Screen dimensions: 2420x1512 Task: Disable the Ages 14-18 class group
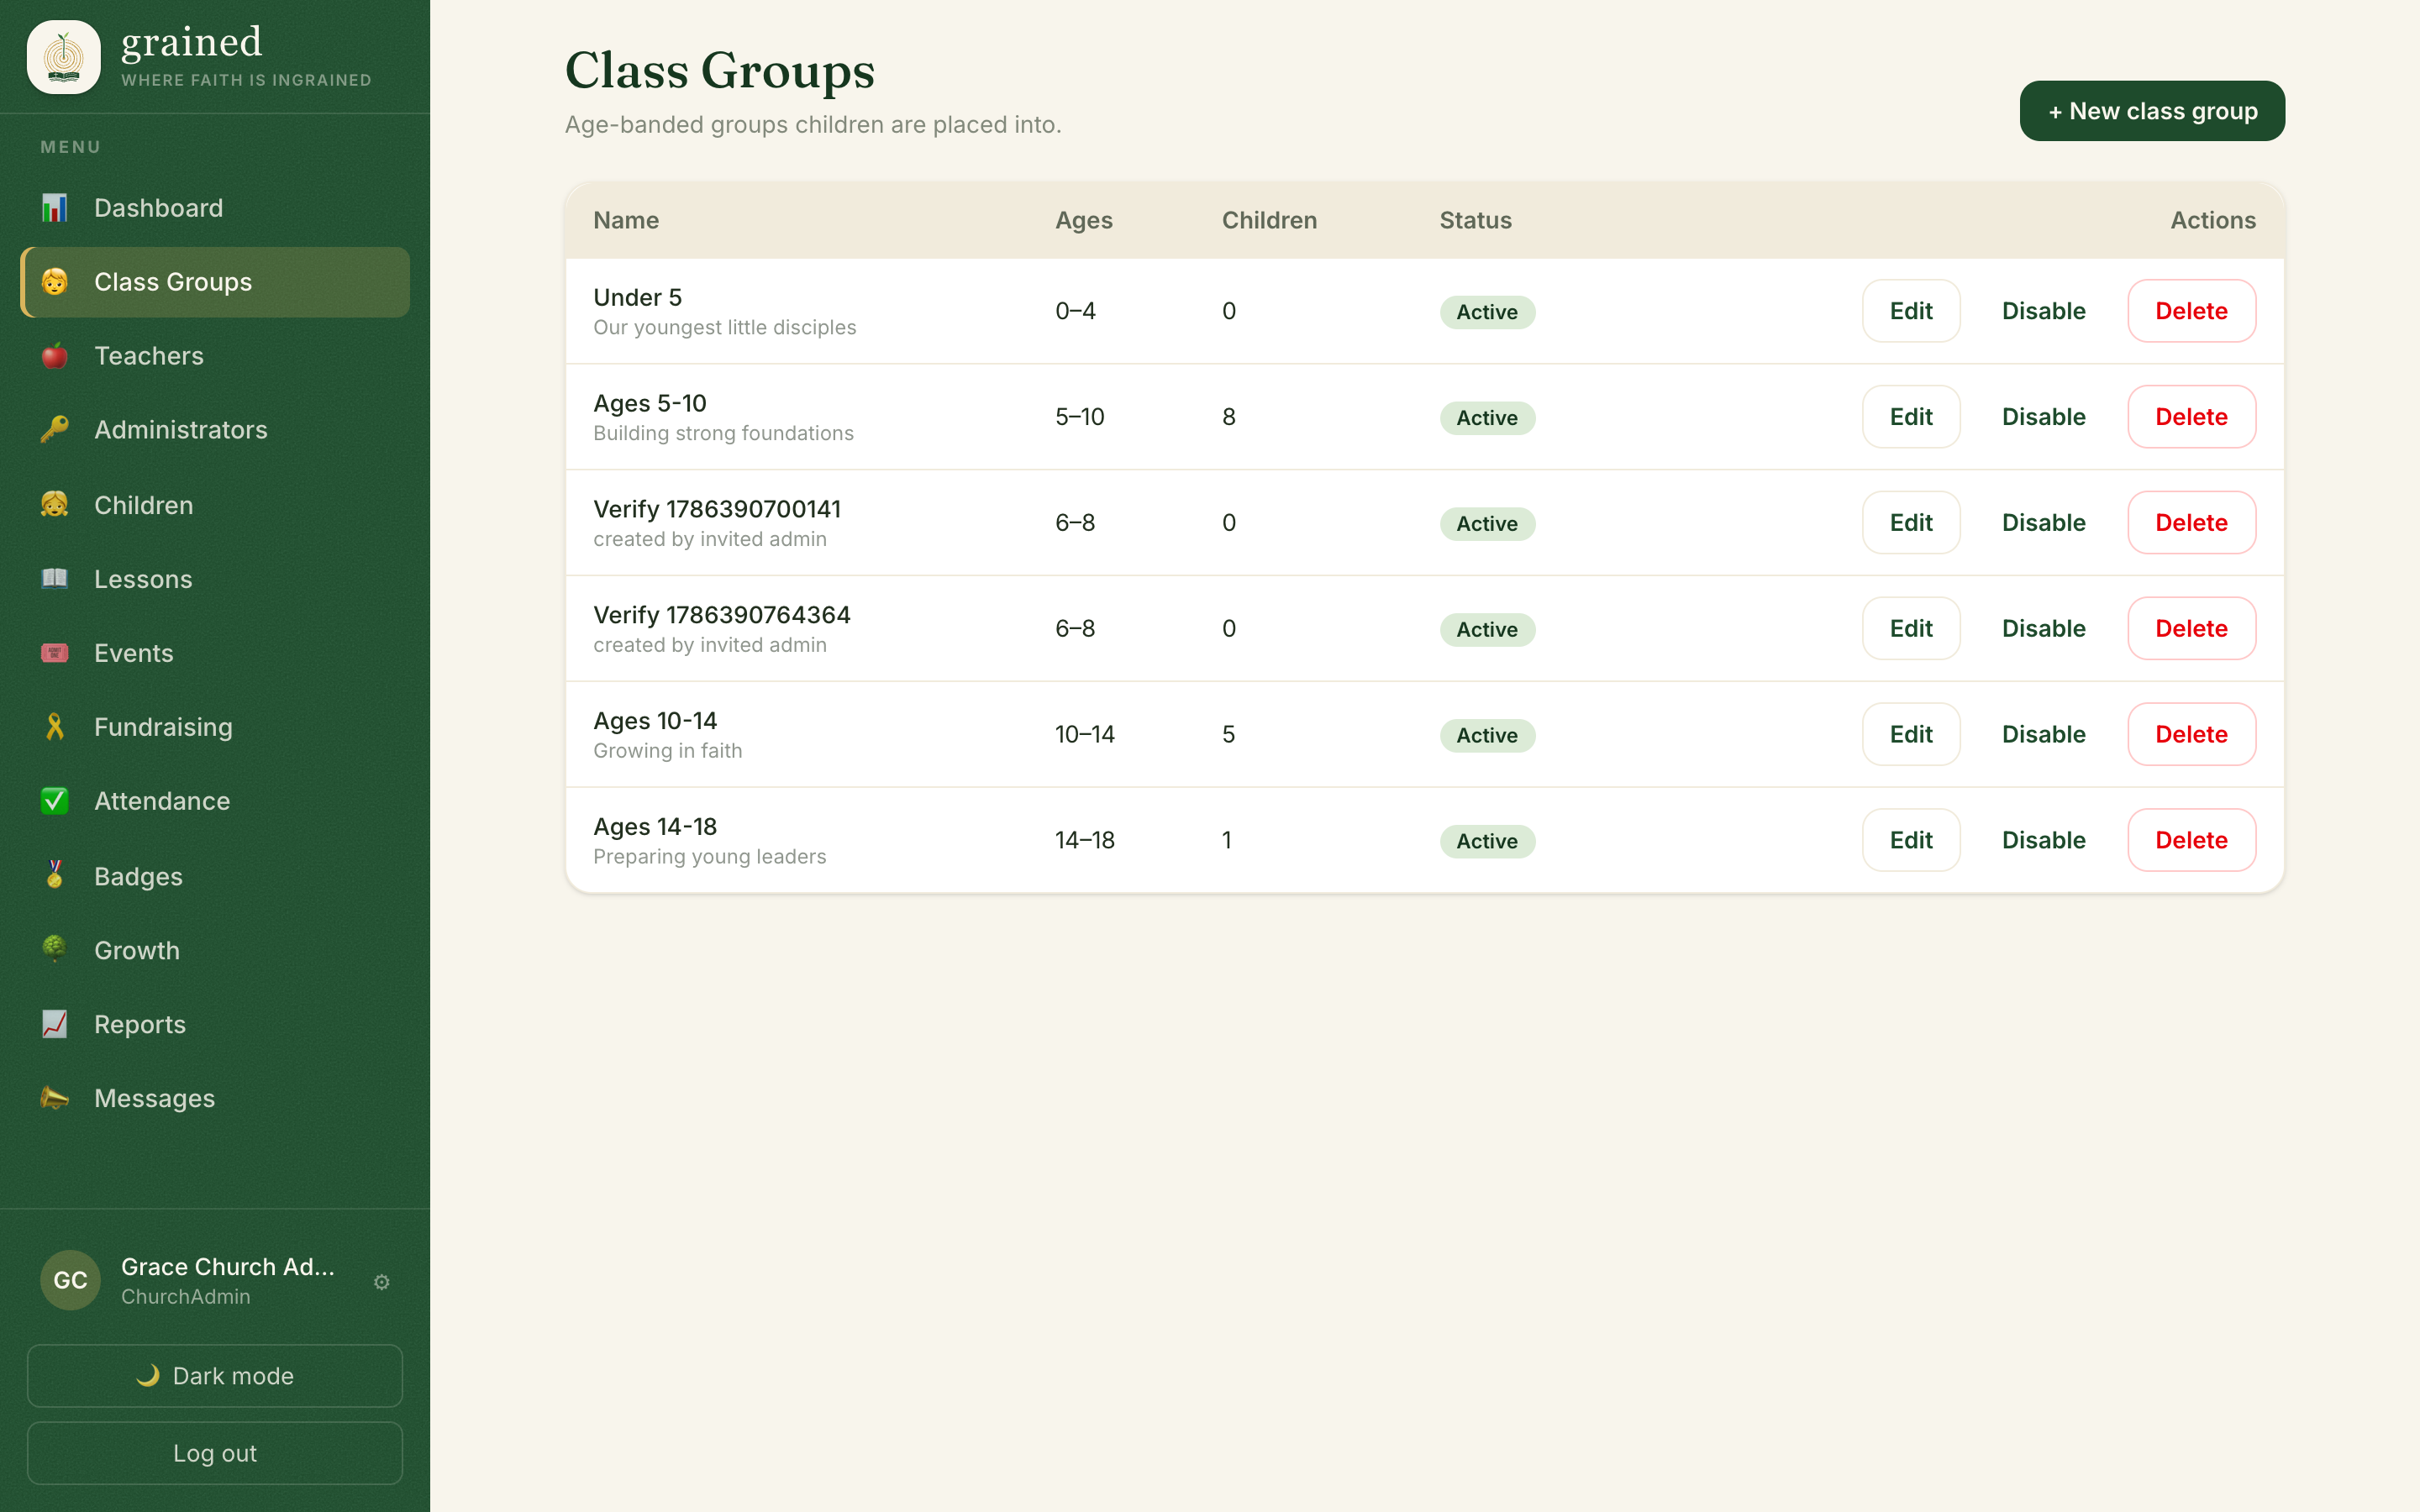[x=2043, y=841]
